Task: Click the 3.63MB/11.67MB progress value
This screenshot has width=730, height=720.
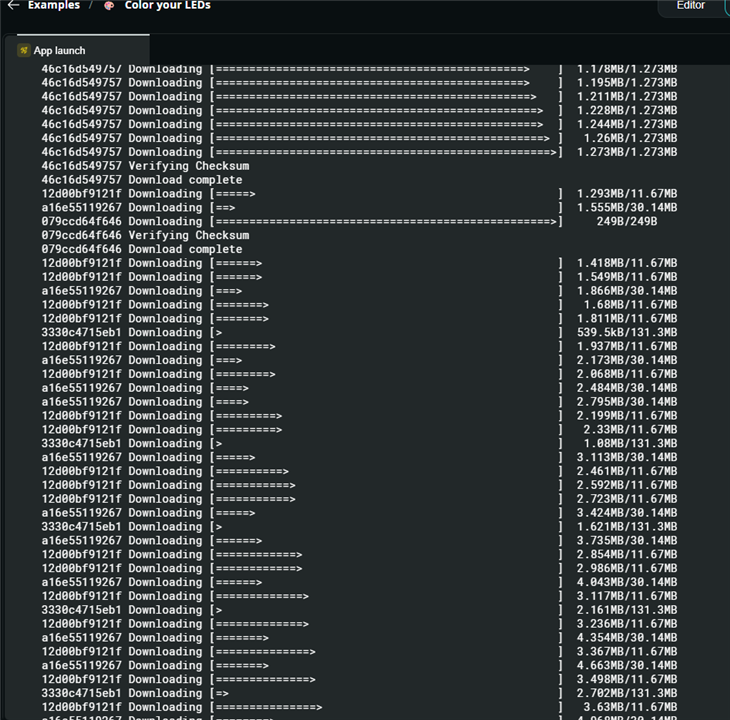Action: (x=630, y=707)
